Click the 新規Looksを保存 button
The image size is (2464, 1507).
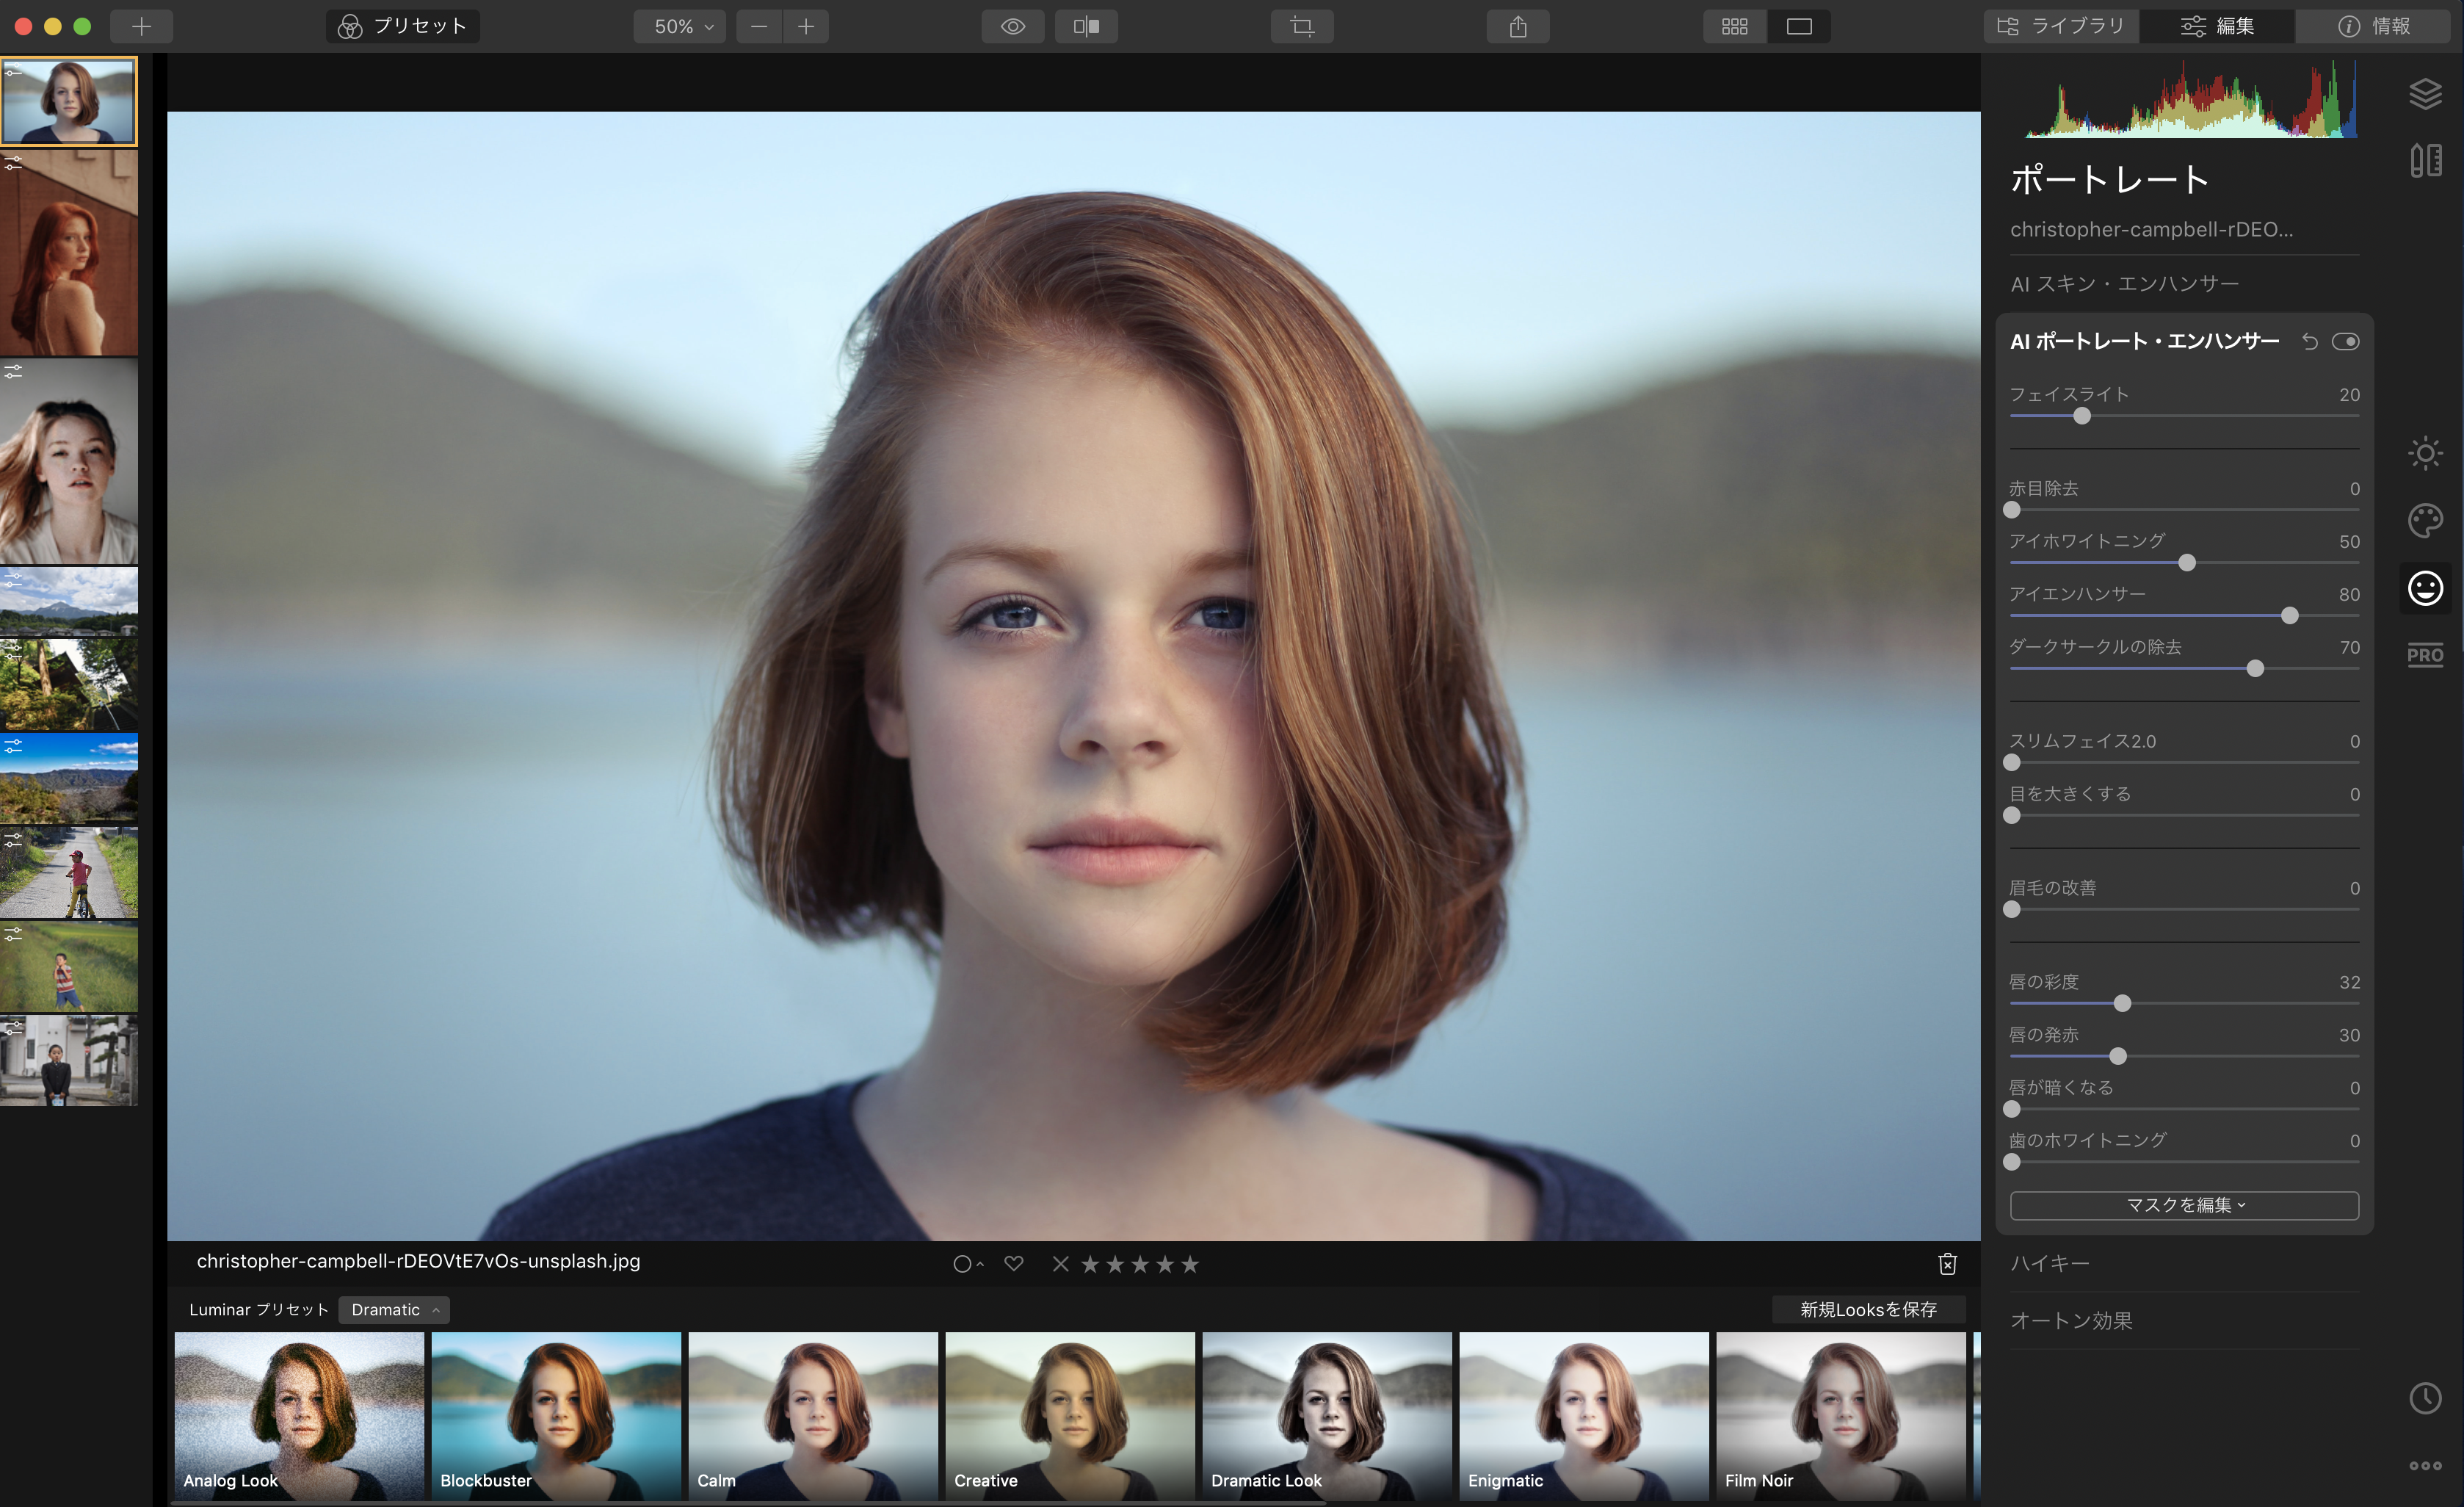click(x=1867, y=1310)
